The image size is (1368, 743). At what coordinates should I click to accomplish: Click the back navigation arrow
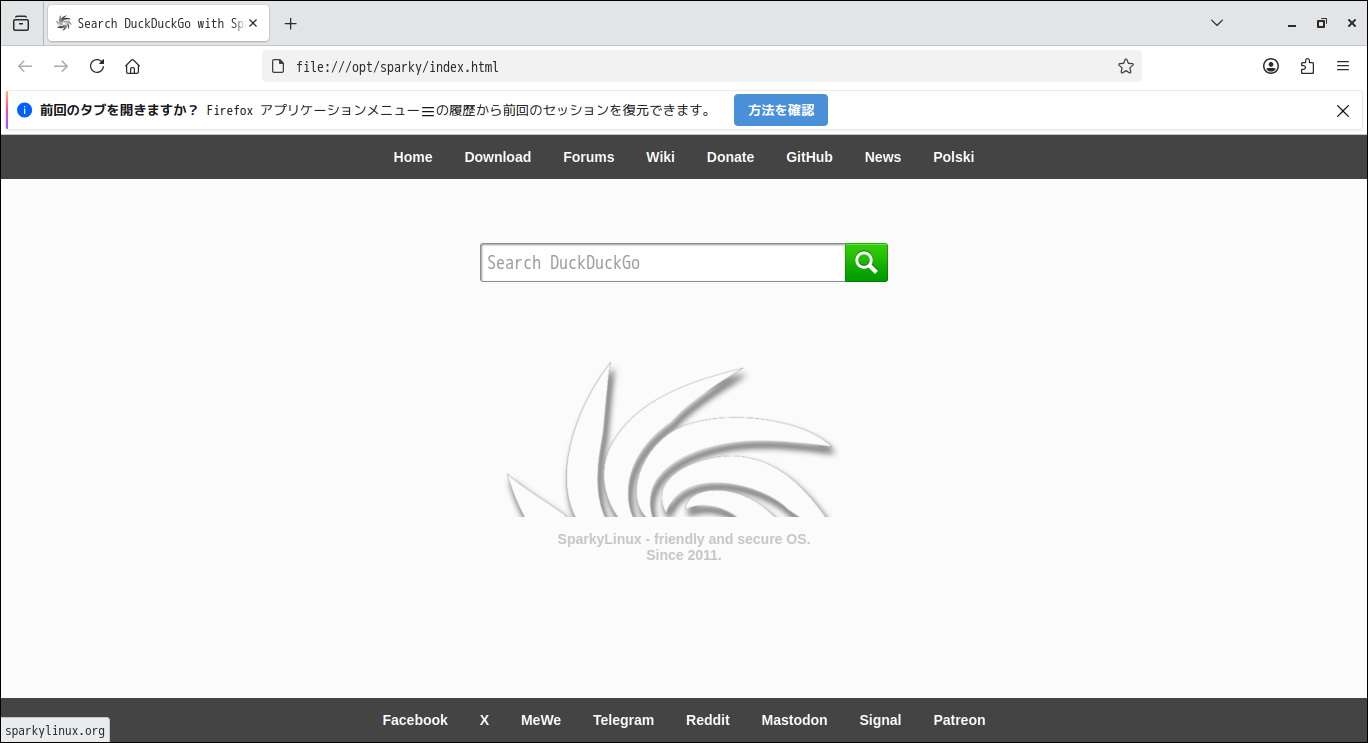(x=25, y=66)
